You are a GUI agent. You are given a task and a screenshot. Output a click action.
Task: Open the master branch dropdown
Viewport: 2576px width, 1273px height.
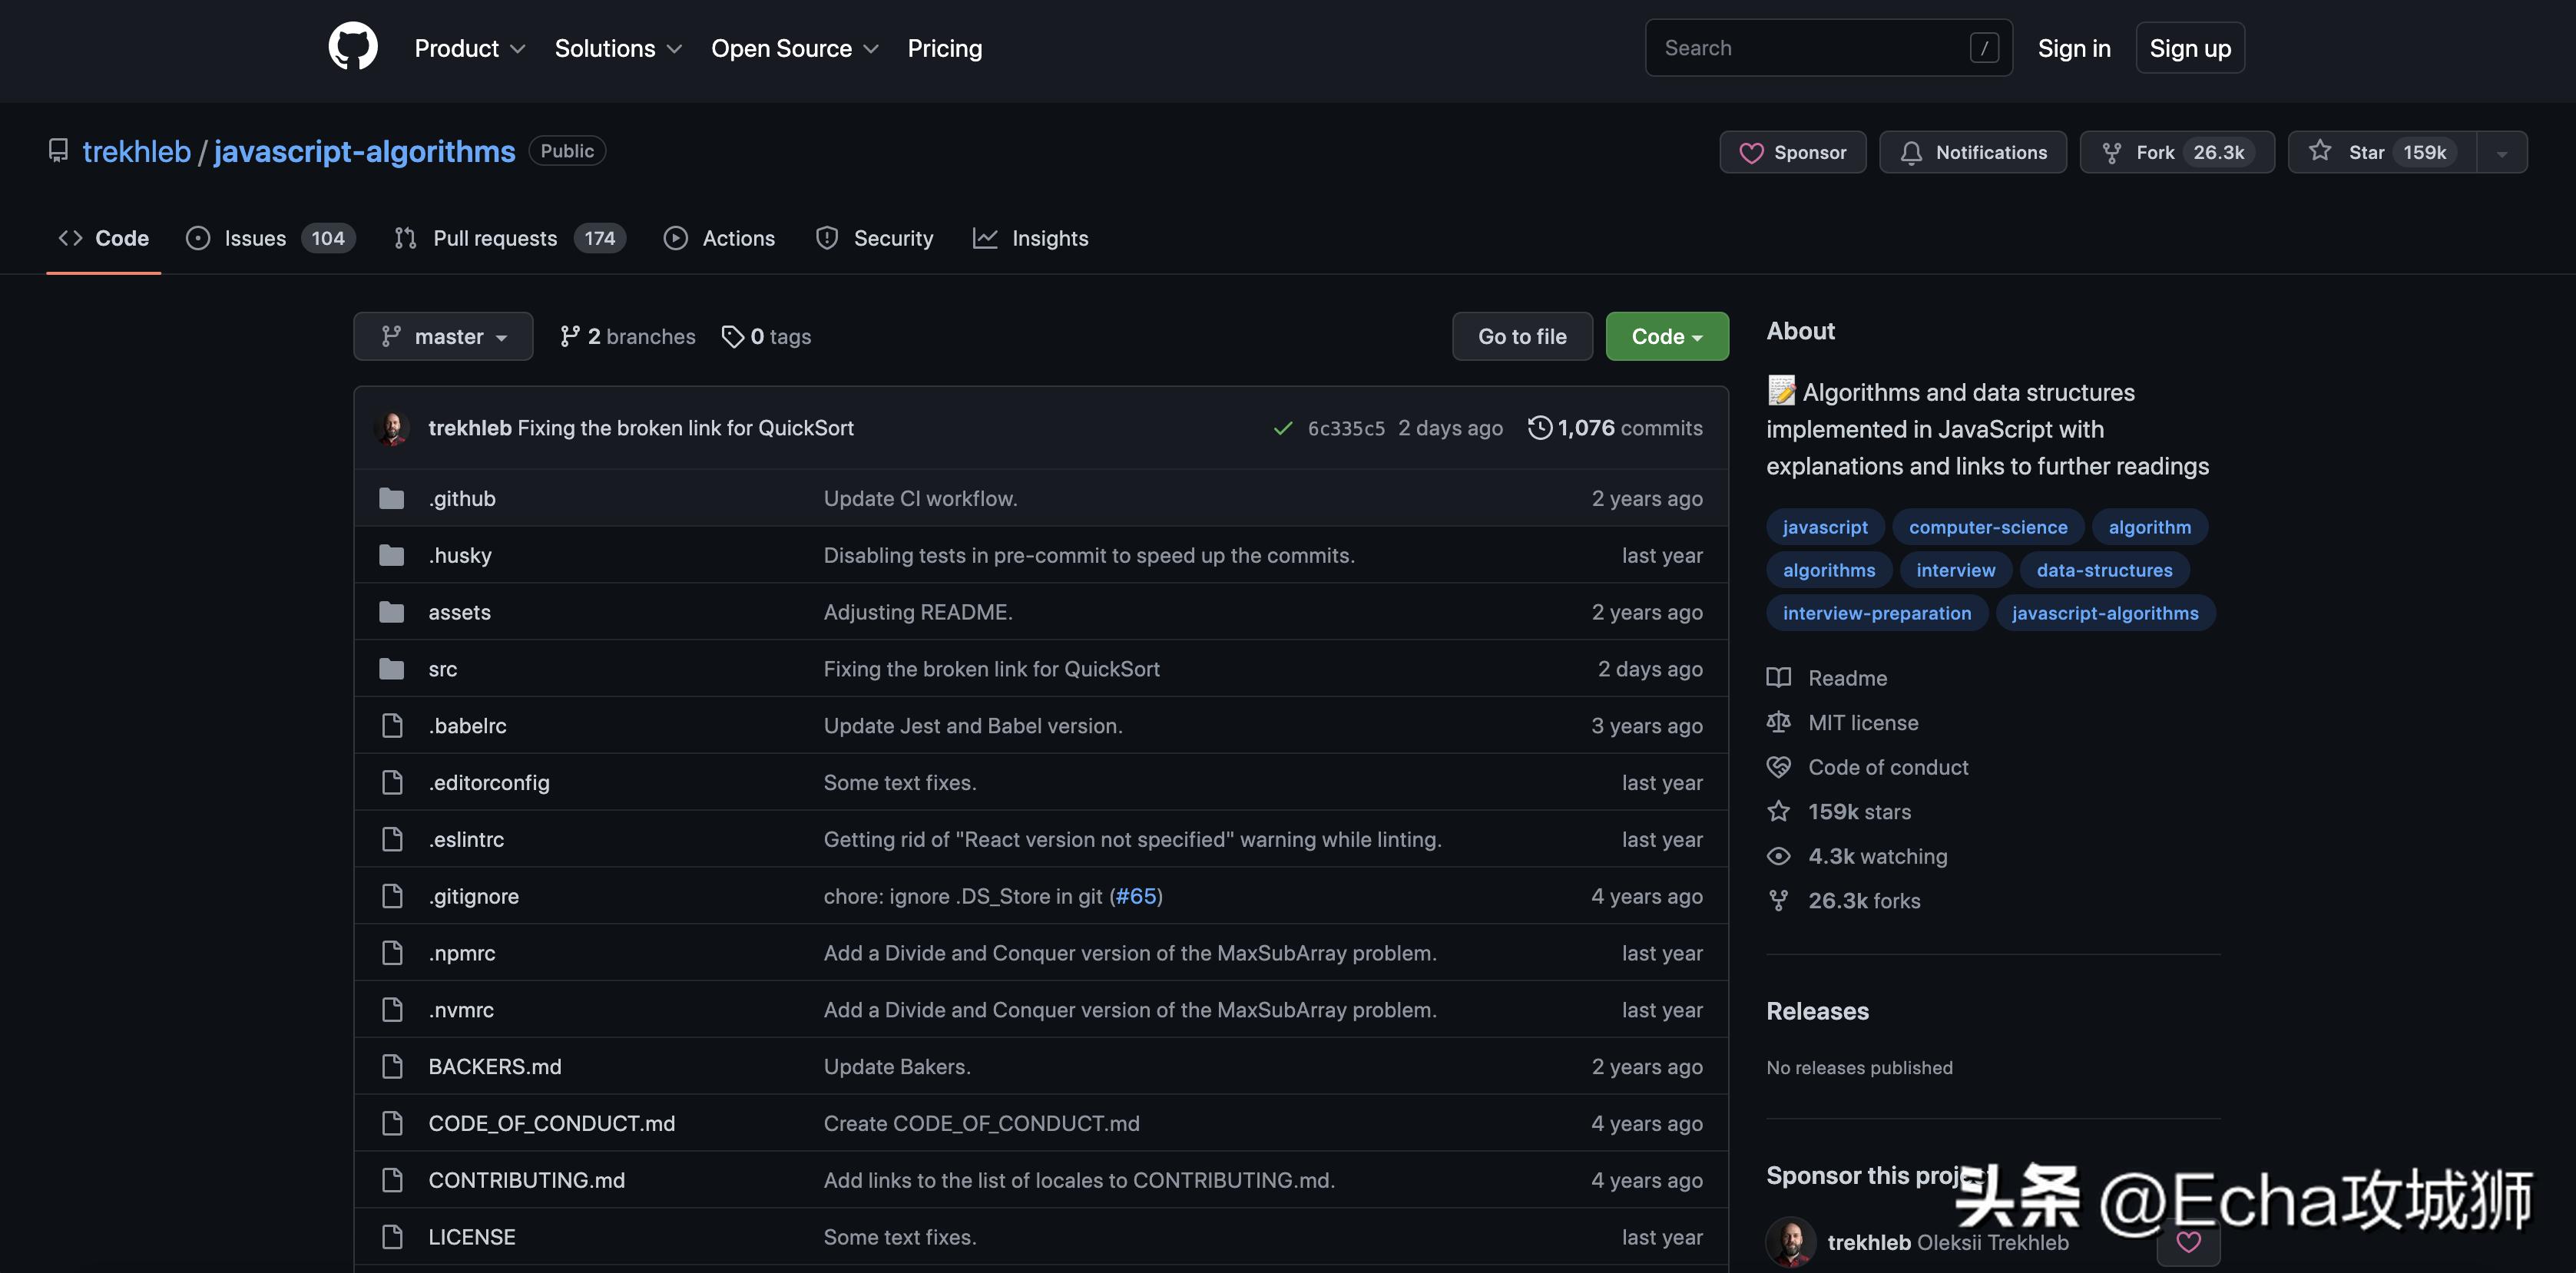443,337
